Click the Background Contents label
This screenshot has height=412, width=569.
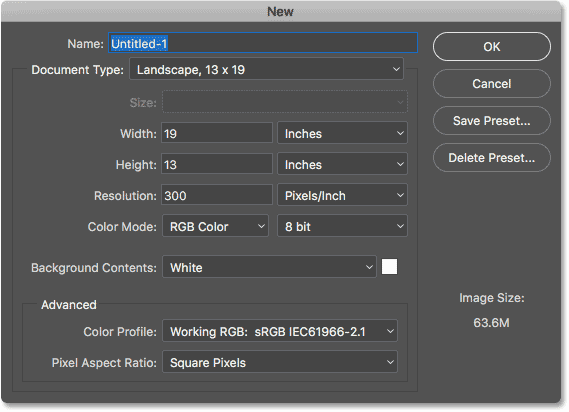[94, 268]
